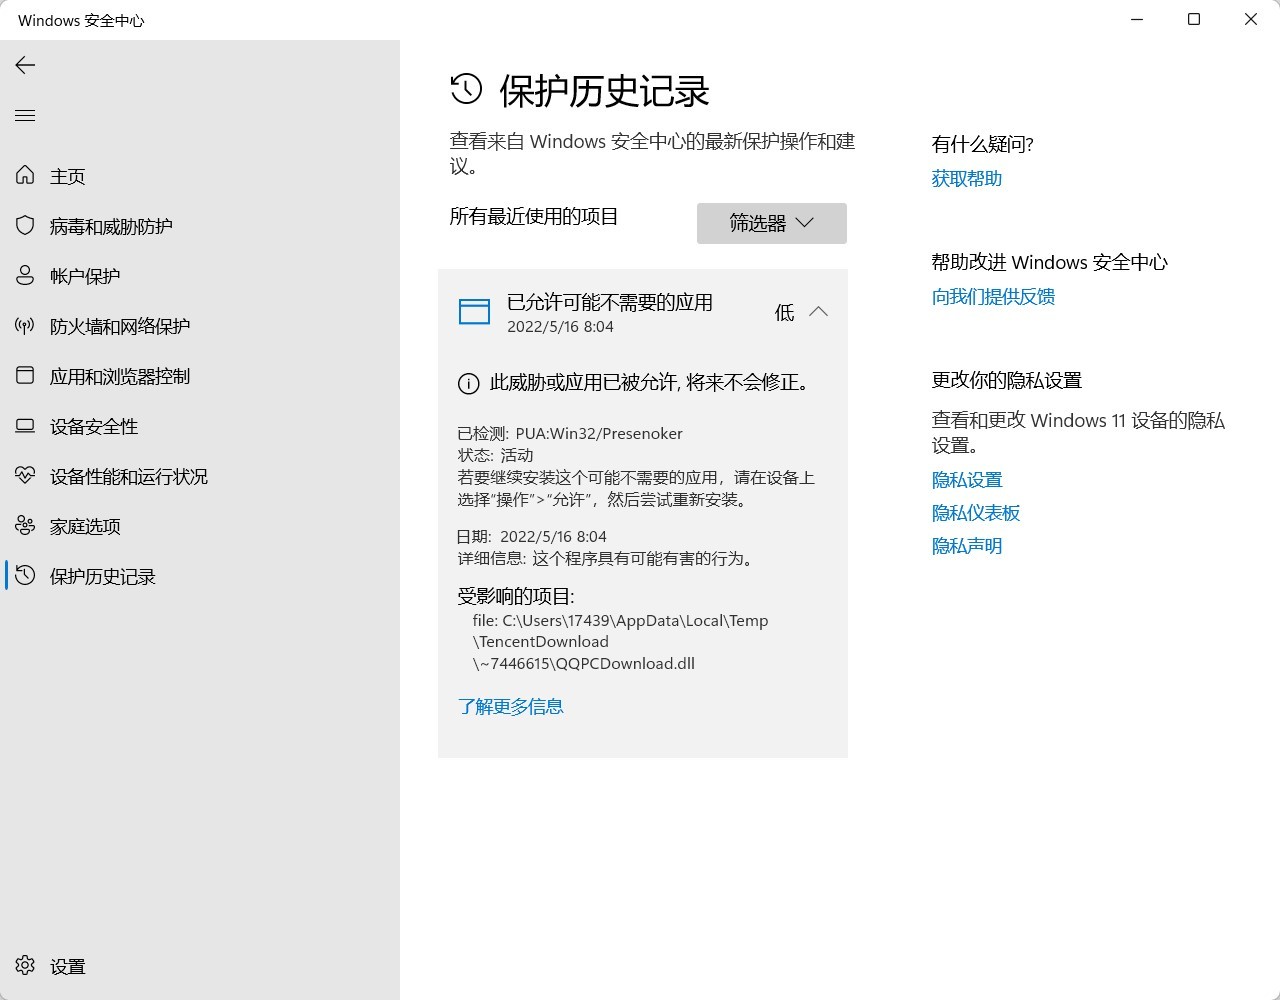The image size is (1280, 1000).
Task: Click the clock icon for 保护历史记录 in sidebar
Action: (25, 575)
